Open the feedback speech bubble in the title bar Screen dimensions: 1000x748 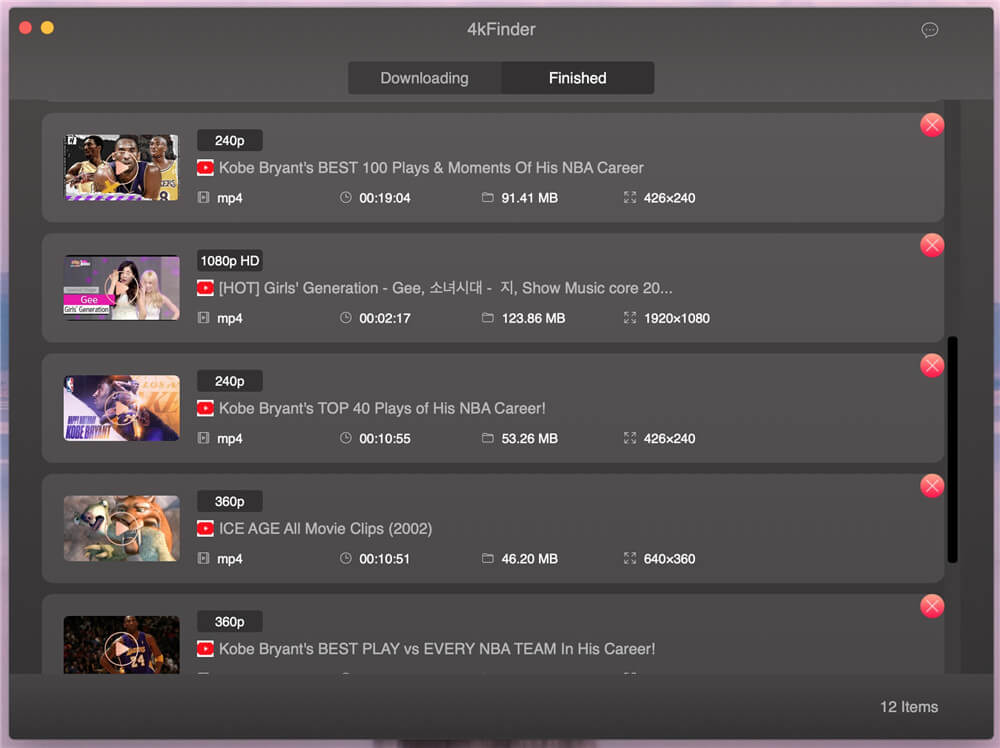[929, 30]
